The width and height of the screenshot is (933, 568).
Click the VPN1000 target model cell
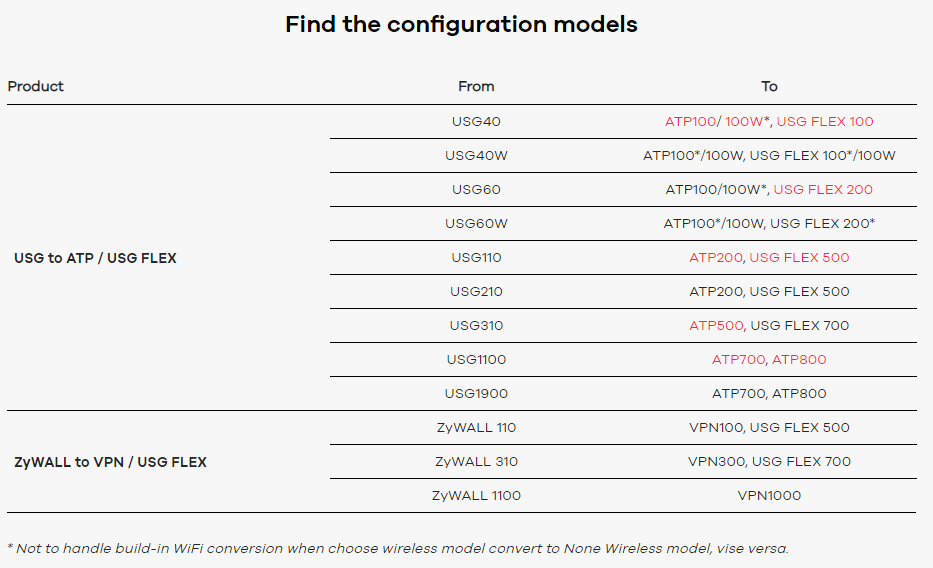tap(769, 496)
